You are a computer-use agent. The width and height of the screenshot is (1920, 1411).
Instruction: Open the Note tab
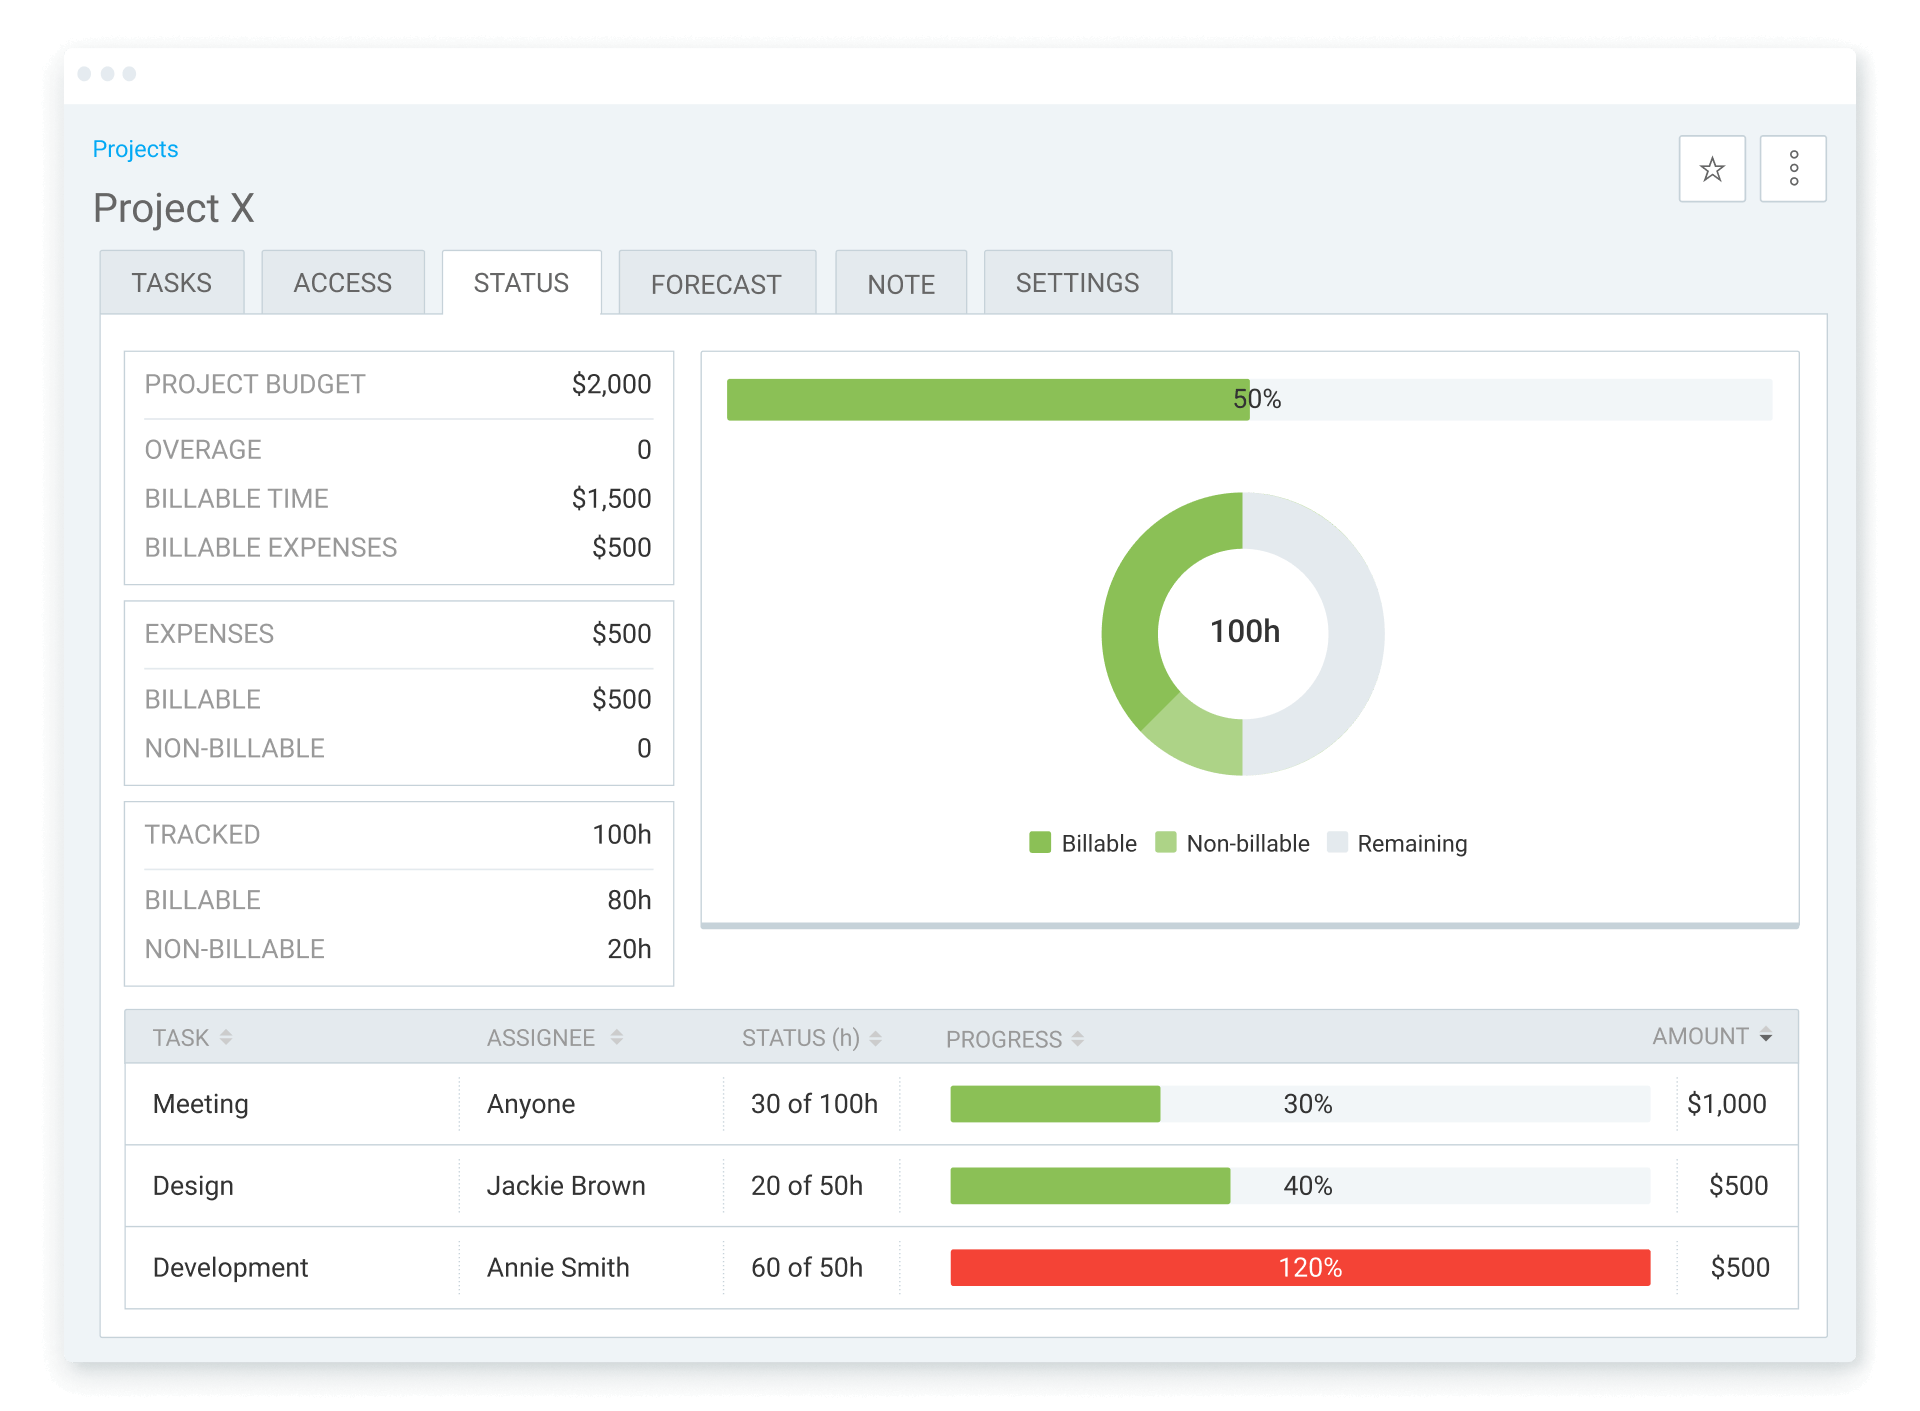tap(900, 284)
